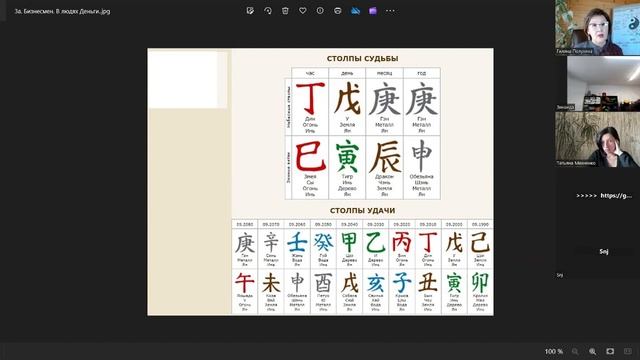The width and height of the screenshot is (640, 360).
Task: Open the purple app icon in the toolbar
Action: pos(373,11)
